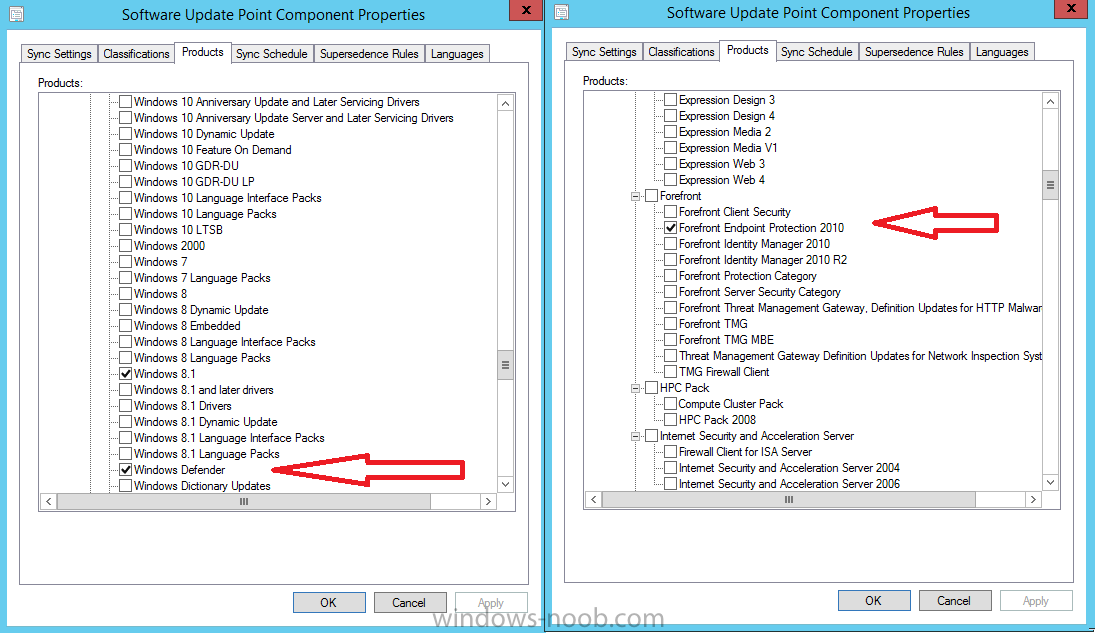Click Cancel in the left window
This screenshot has height=633, width=1097.
[409, 602]
